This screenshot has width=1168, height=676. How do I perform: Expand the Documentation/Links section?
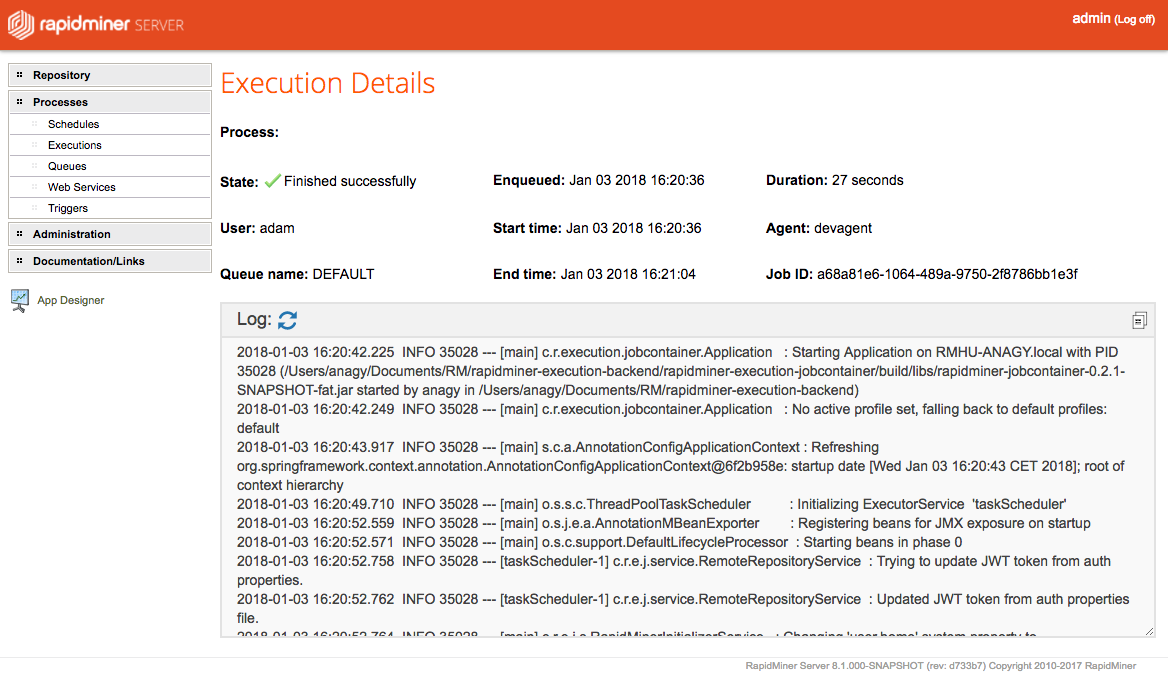click(x=110, y=261)
